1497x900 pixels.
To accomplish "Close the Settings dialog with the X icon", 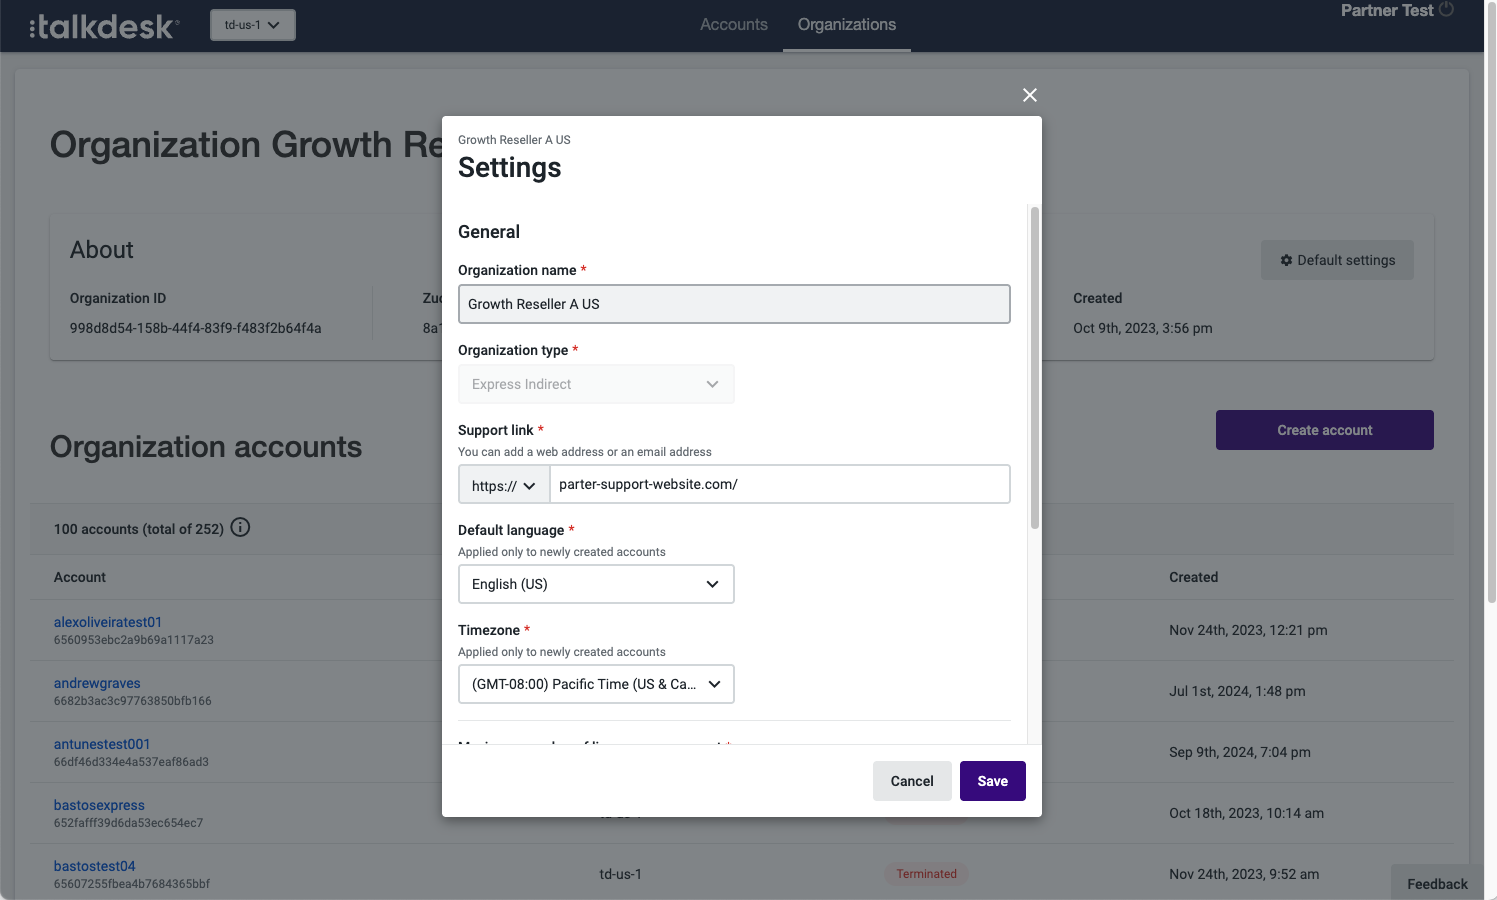I will (1030, 95).
